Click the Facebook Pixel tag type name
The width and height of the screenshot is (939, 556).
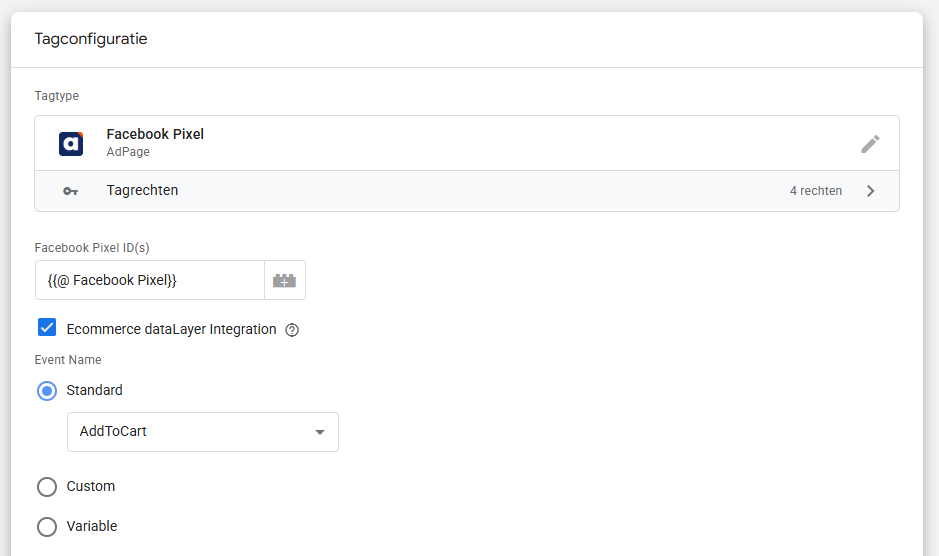(x=155, y=134)
